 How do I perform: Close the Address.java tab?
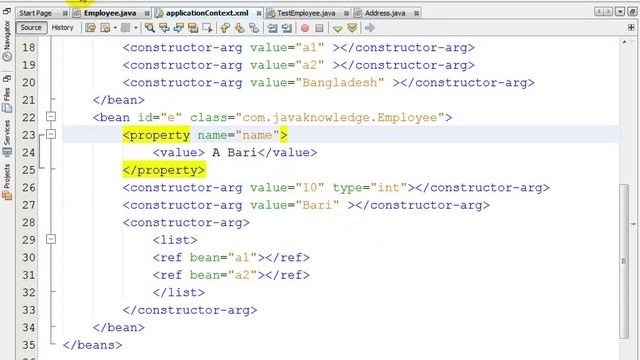416,13
